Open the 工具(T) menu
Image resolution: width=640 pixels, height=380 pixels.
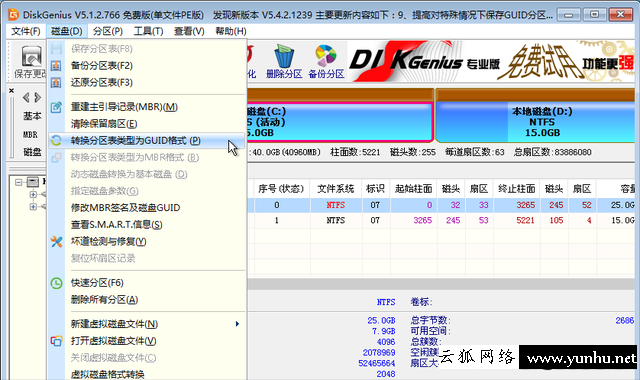149,31
